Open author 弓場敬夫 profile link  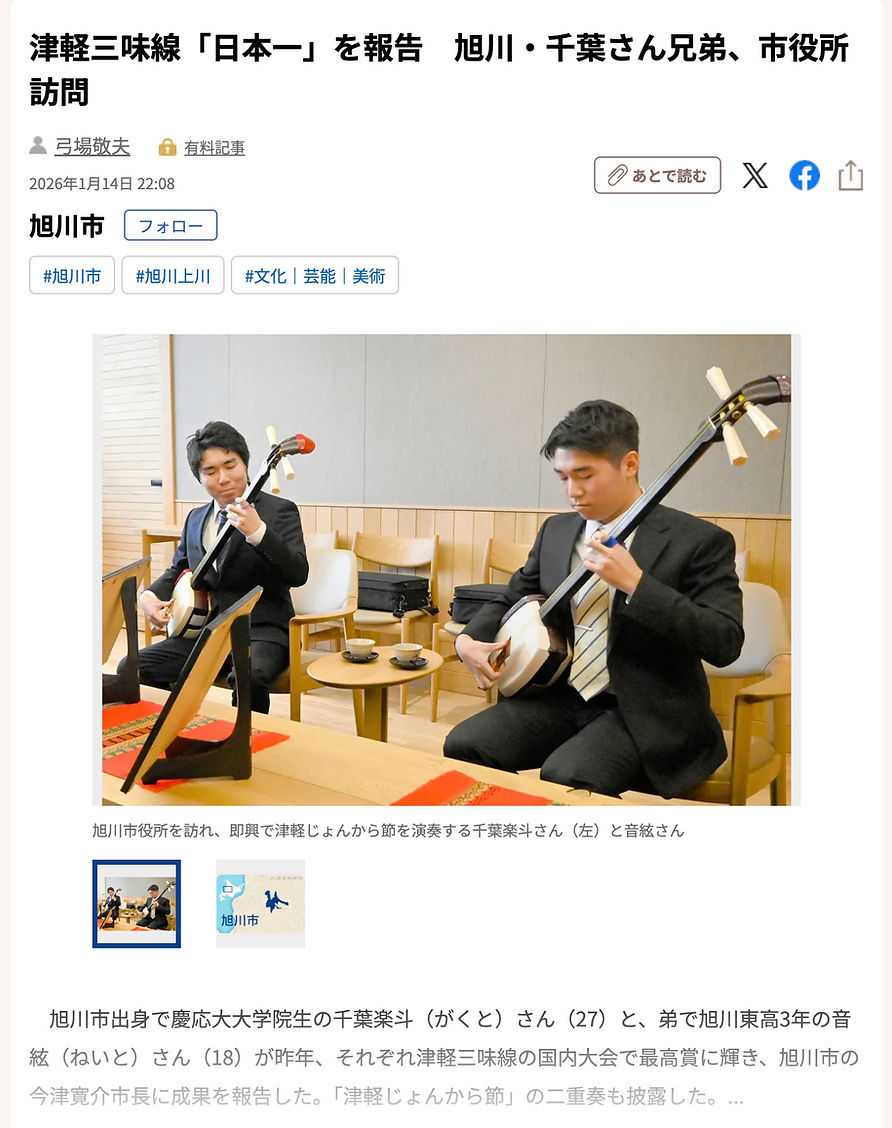point(92,147)
